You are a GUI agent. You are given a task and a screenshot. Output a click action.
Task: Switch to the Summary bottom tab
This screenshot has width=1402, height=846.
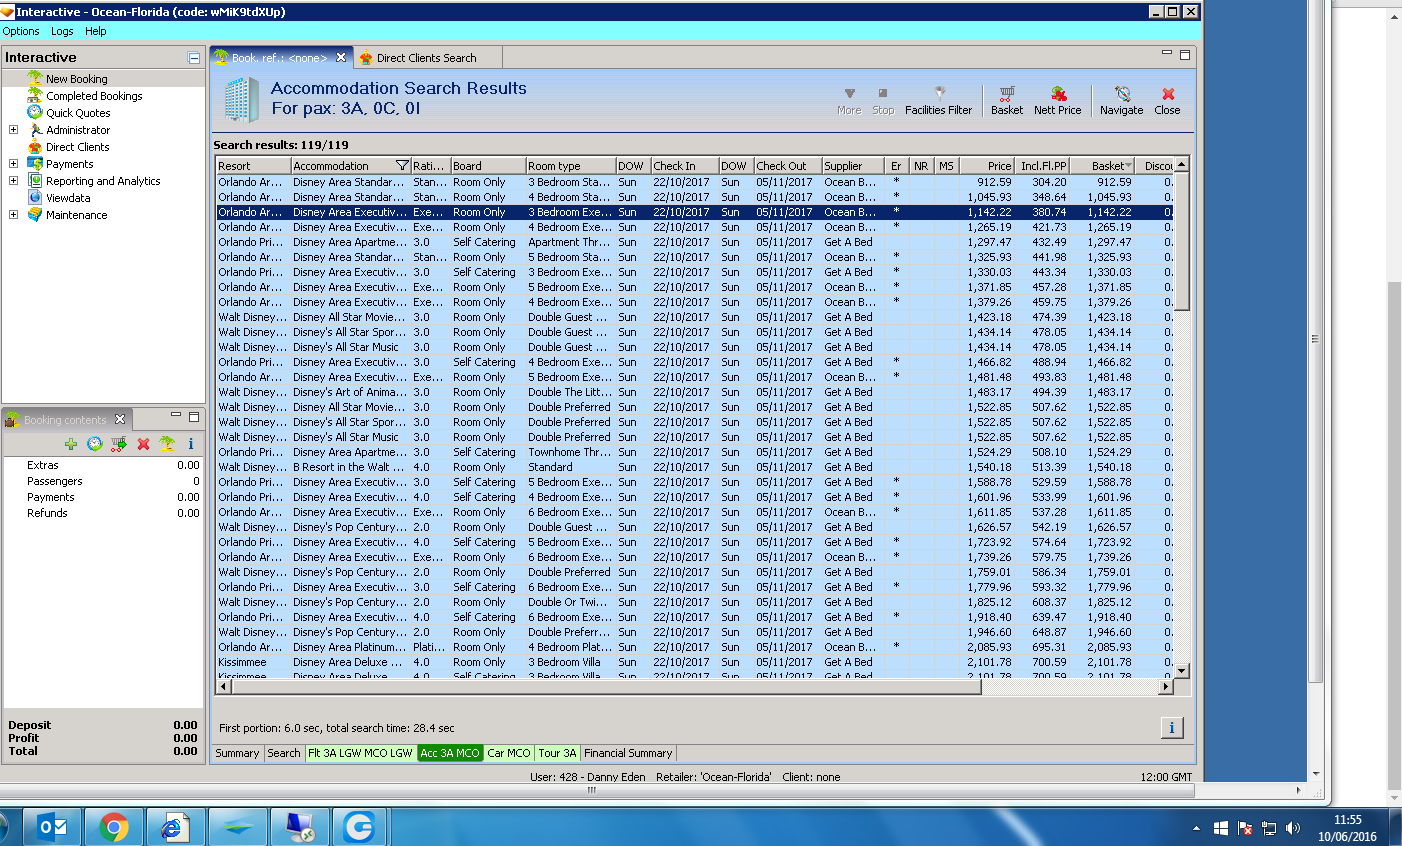(237, 753)
